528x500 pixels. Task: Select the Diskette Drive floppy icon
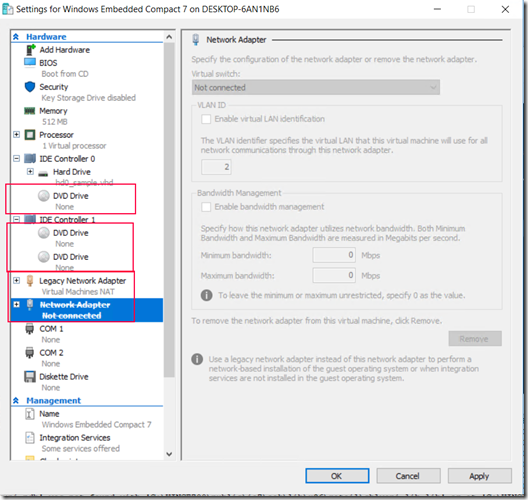[30, 376]
